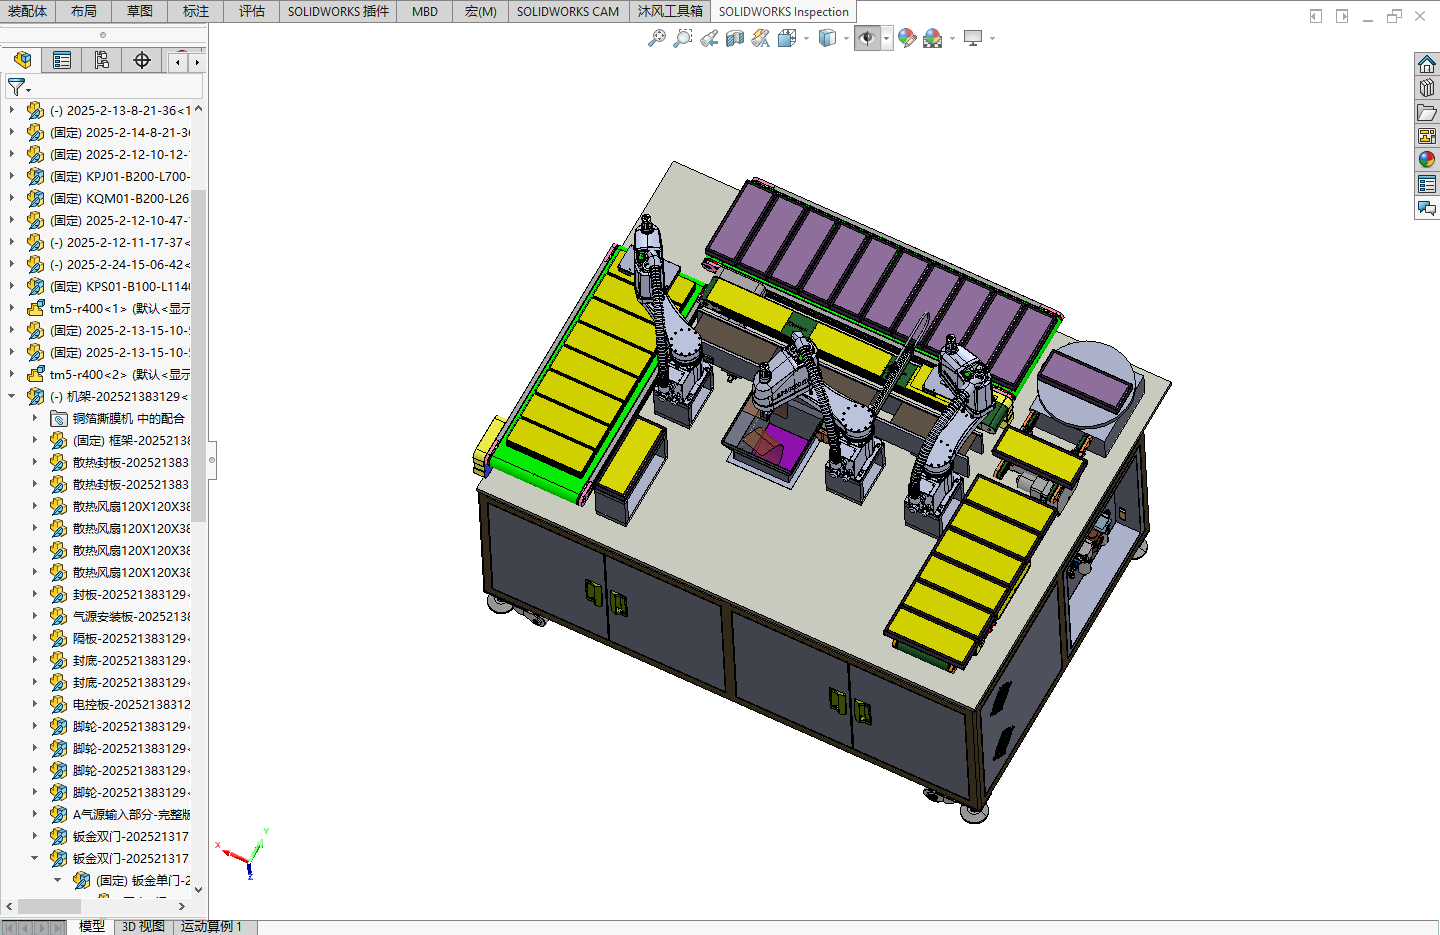Viewport: 1440px width, 935px height.
Task: Open the PropertyManager panel tab
Action: [62, 60]
